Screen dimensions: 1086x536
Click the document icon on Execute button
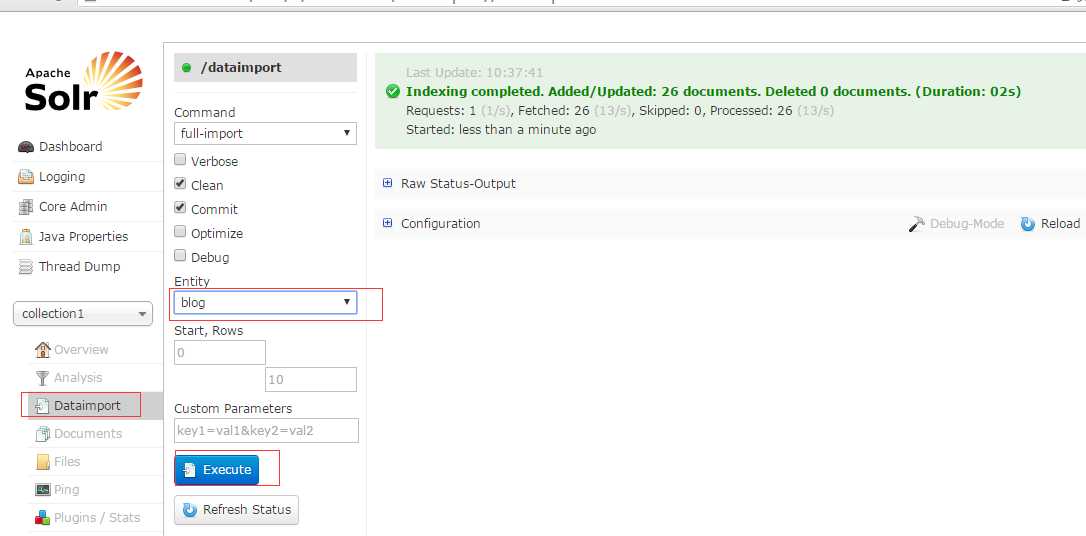click(189, 470)
